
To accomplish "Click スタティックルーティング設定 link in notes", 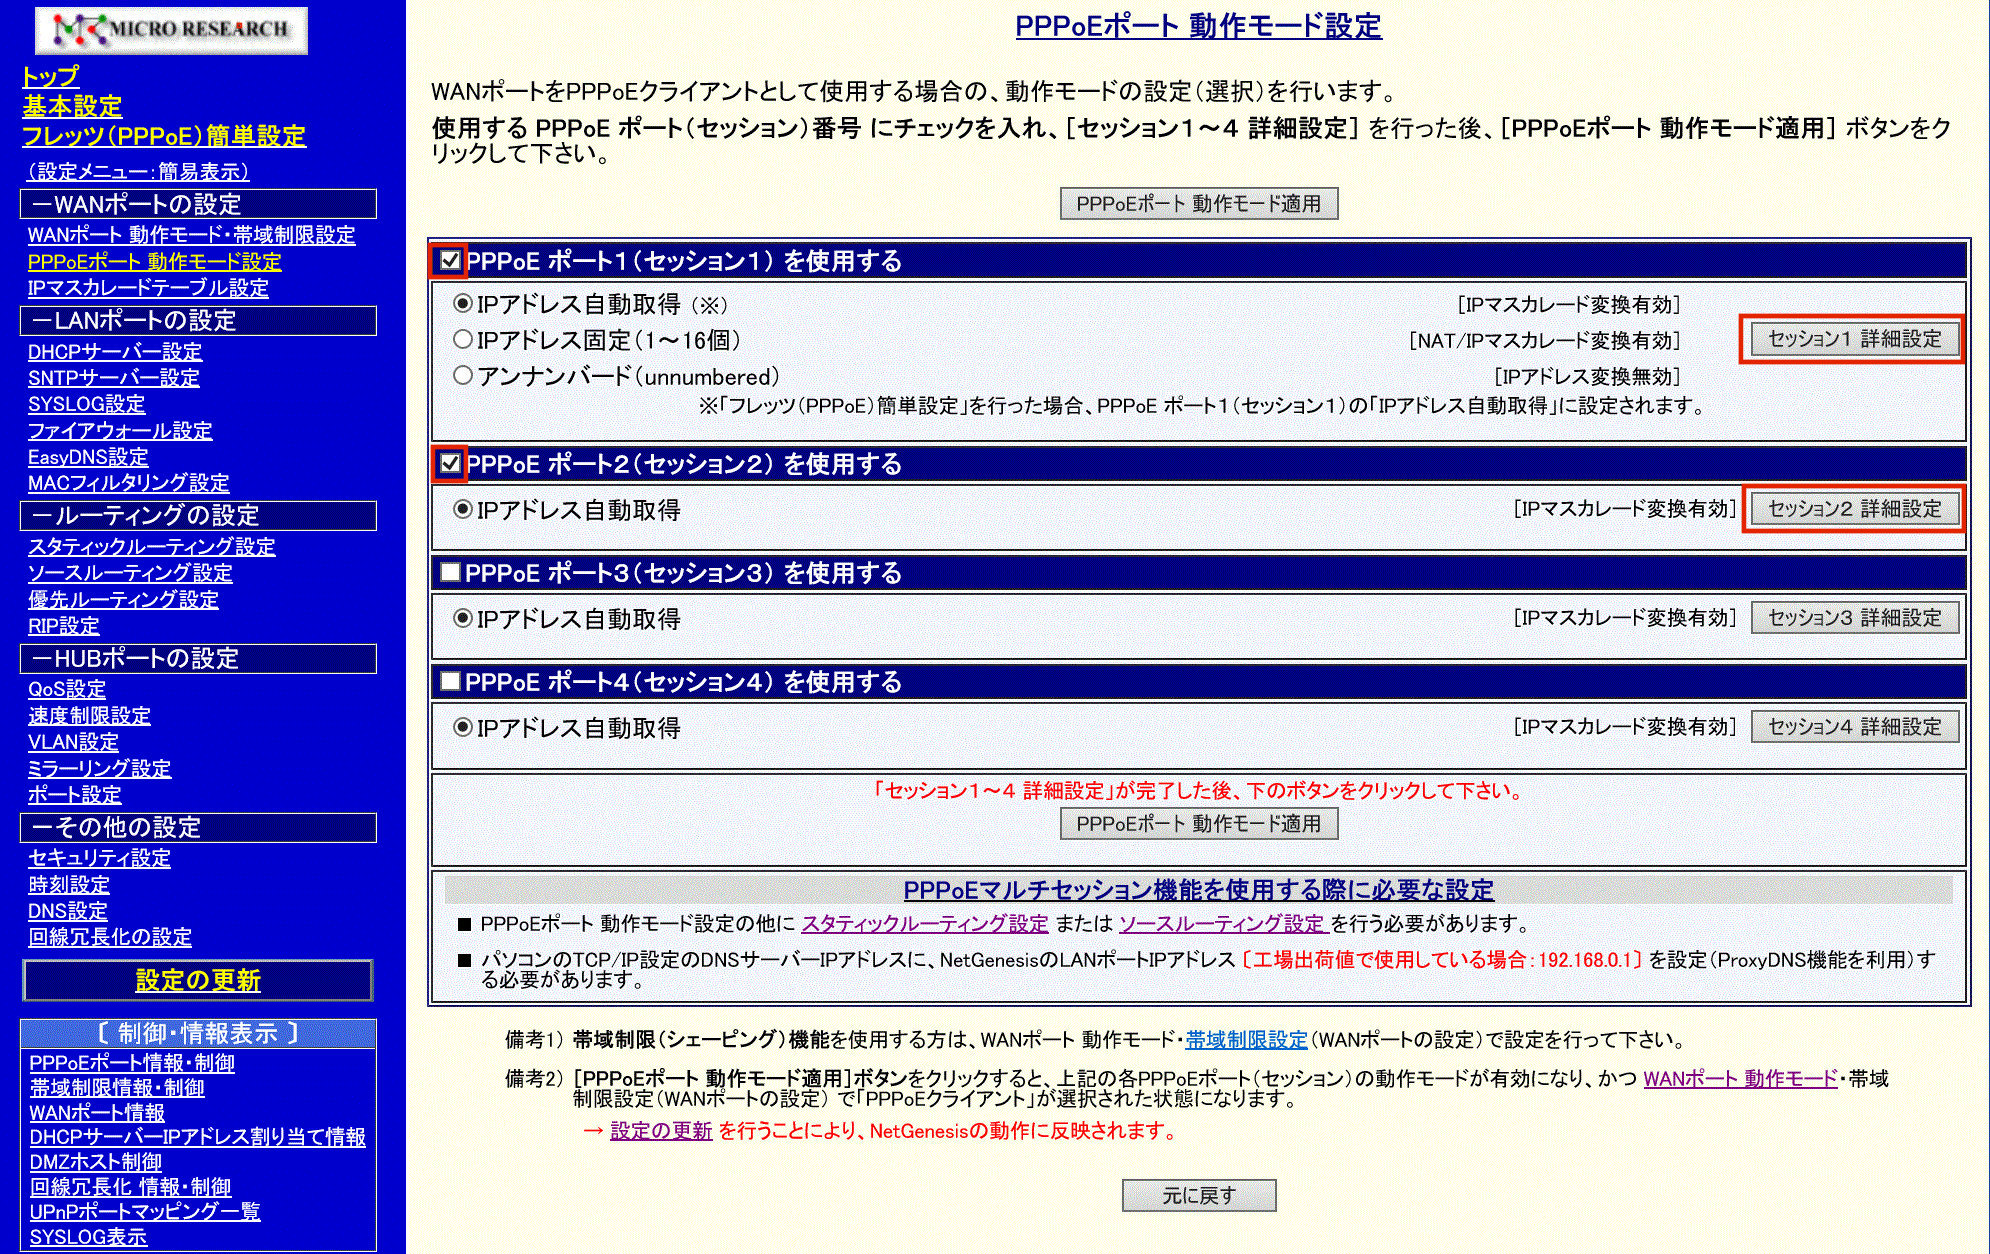I will (x=925, y=924).
